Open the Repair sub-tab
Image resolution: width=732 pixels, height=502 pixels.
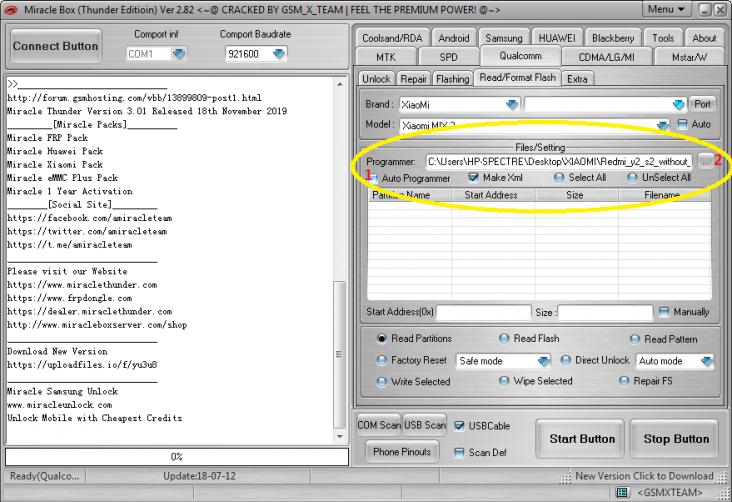pyautogui.click(x=413, y=79)
